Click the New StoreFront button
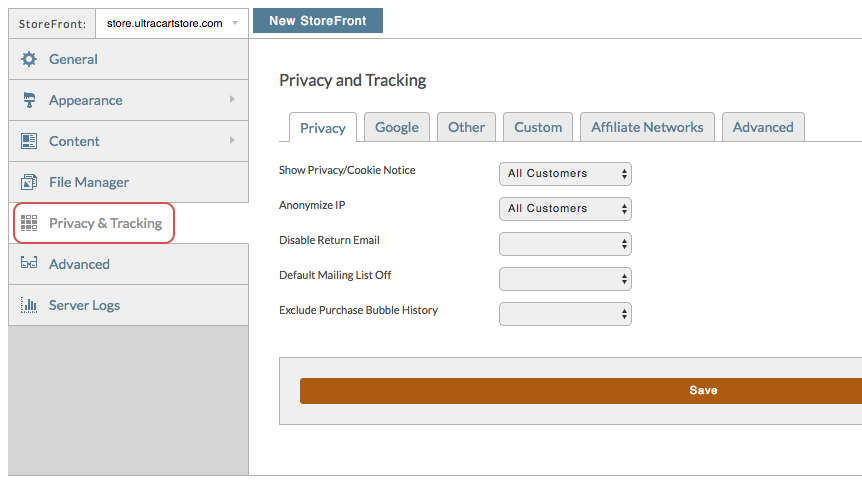The width and height of the screenshot is (862, 486). point(318,21)
